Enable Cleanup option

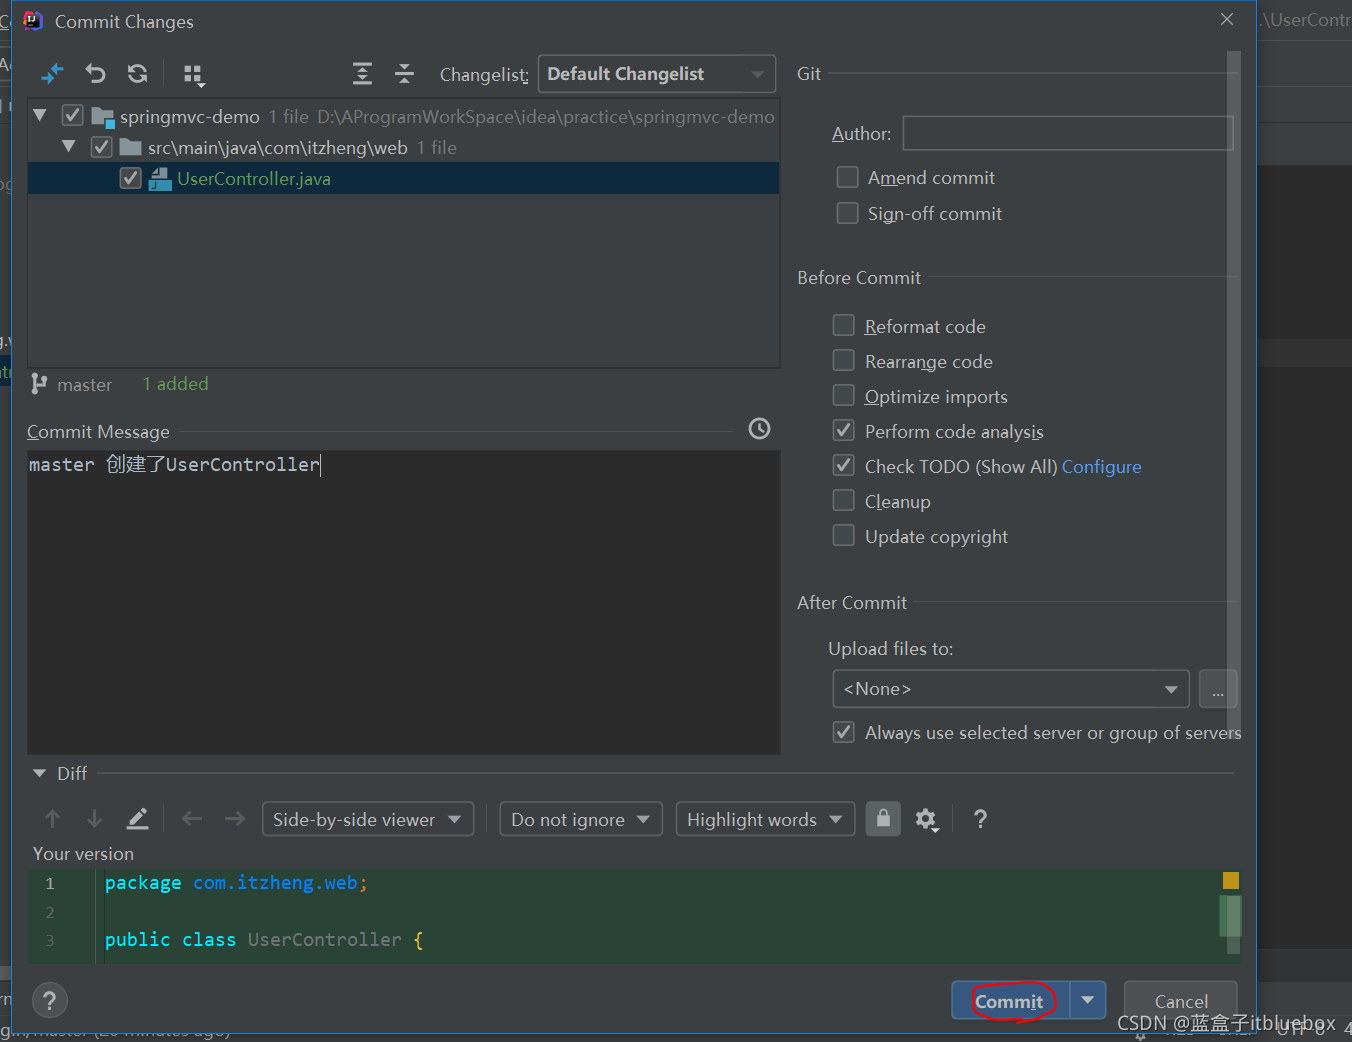click(844, 501)
